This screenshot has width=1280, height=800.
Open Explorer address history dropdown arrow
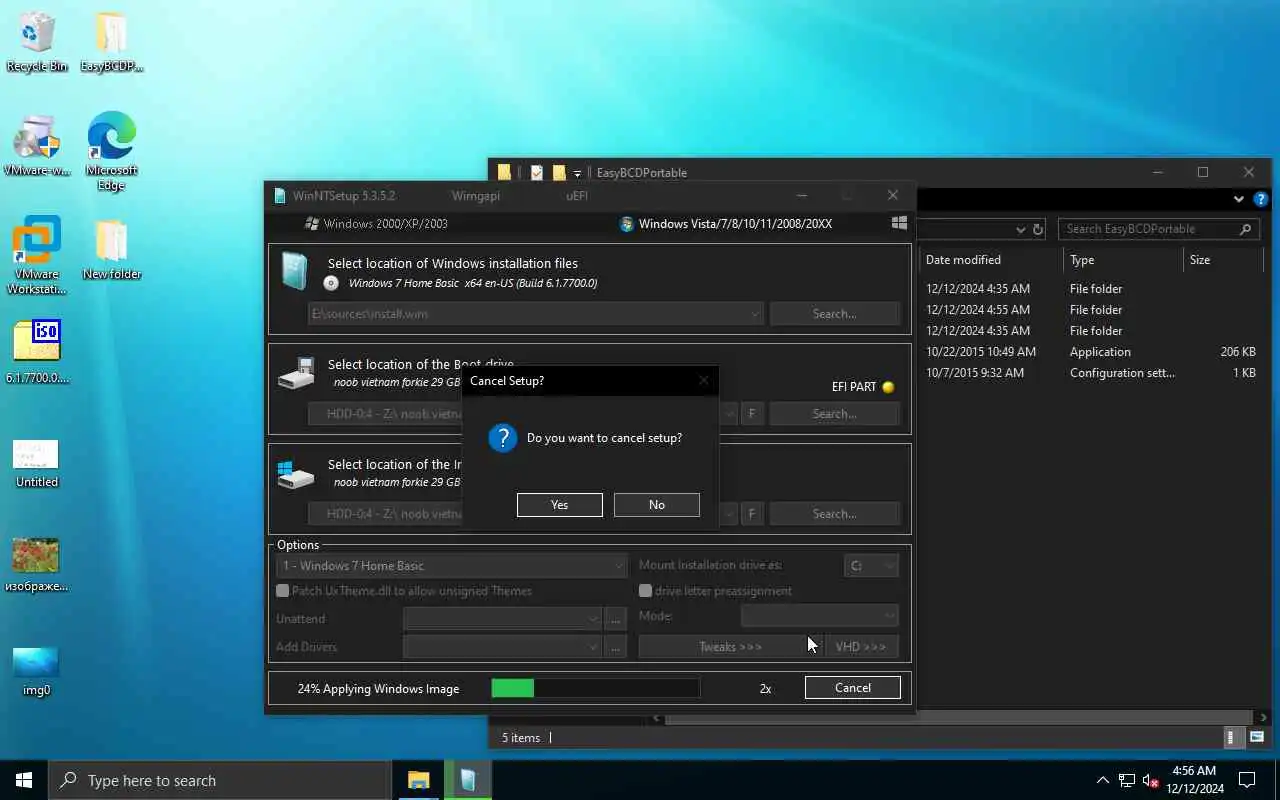point(1020,229)
